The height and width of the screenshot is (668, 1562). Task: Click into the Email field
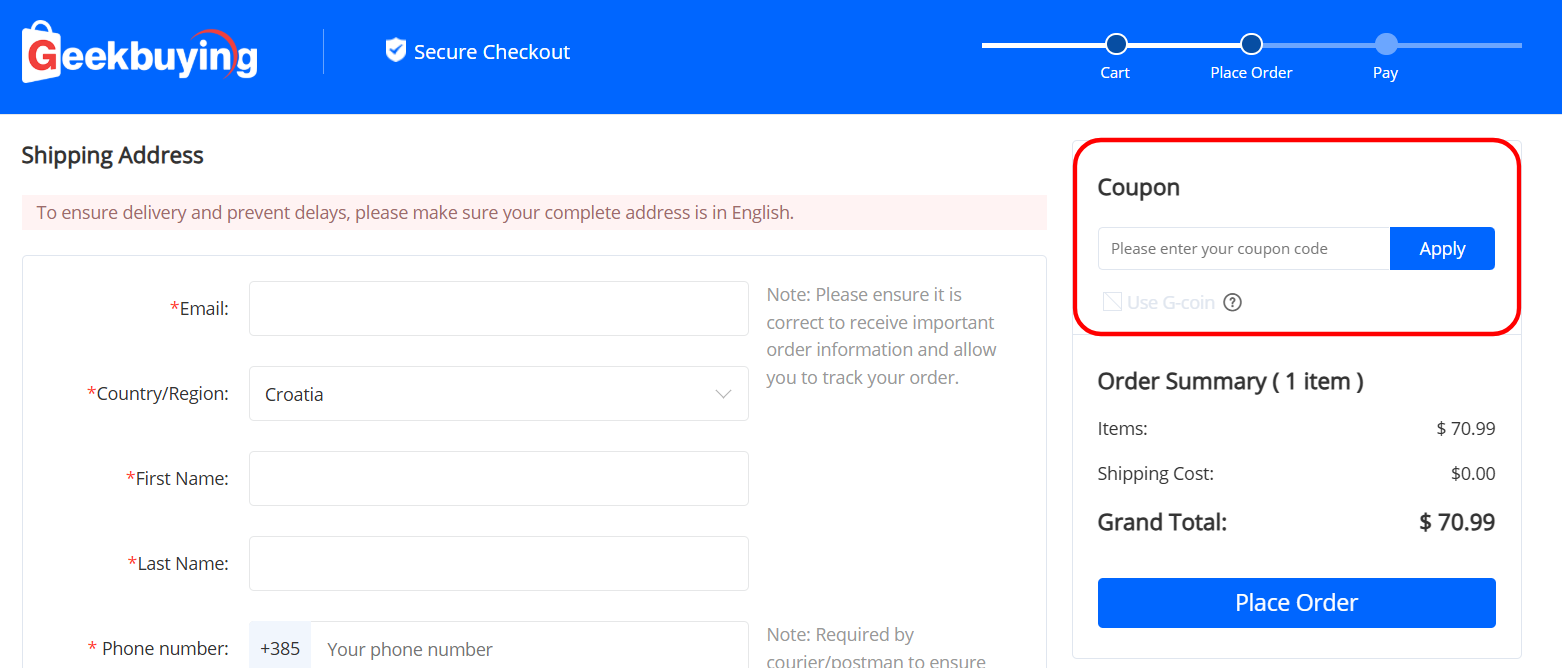click(x=498, y=309)
